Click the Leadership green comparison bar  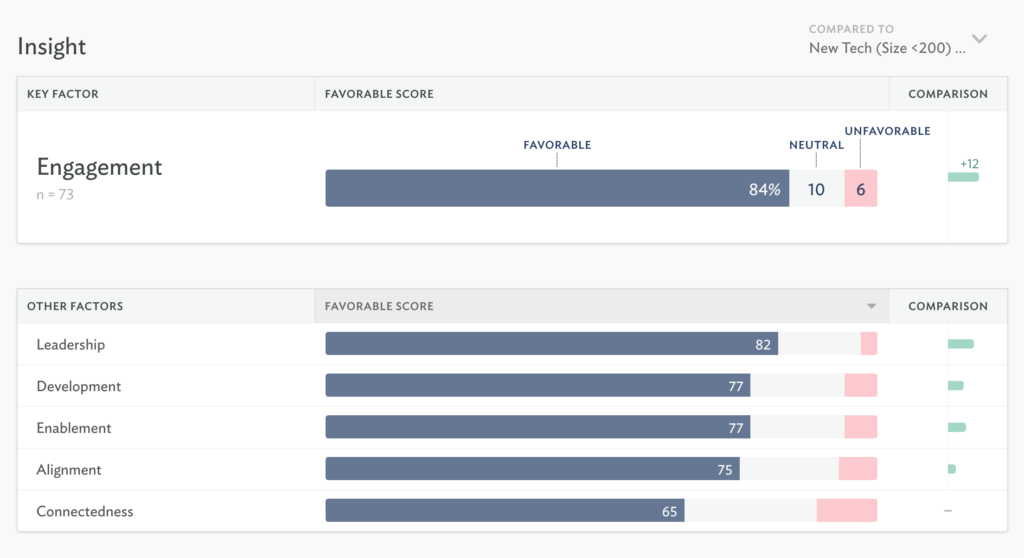pyautogui.click(x=961, y=344)
